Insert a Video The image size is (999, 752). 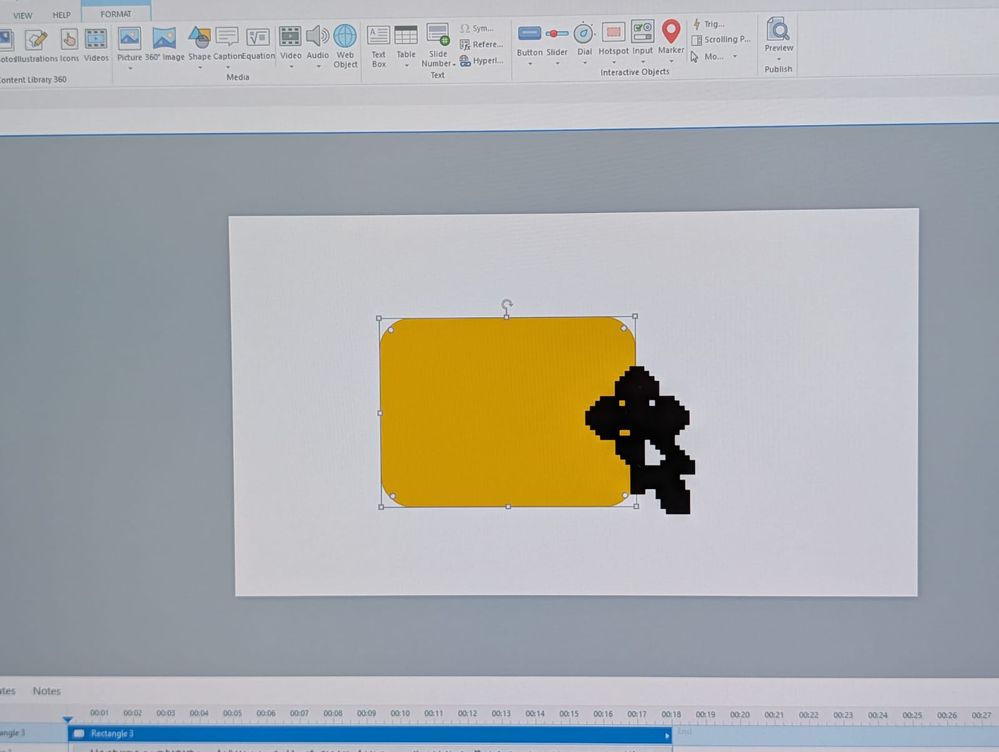(x=291, y=42)
